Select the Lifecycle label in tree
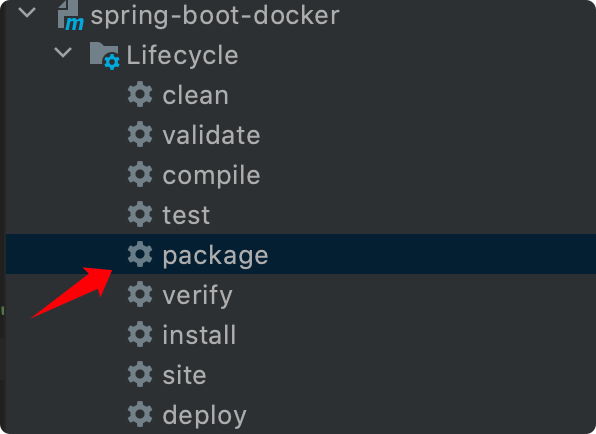 click(x=182, y=56)
